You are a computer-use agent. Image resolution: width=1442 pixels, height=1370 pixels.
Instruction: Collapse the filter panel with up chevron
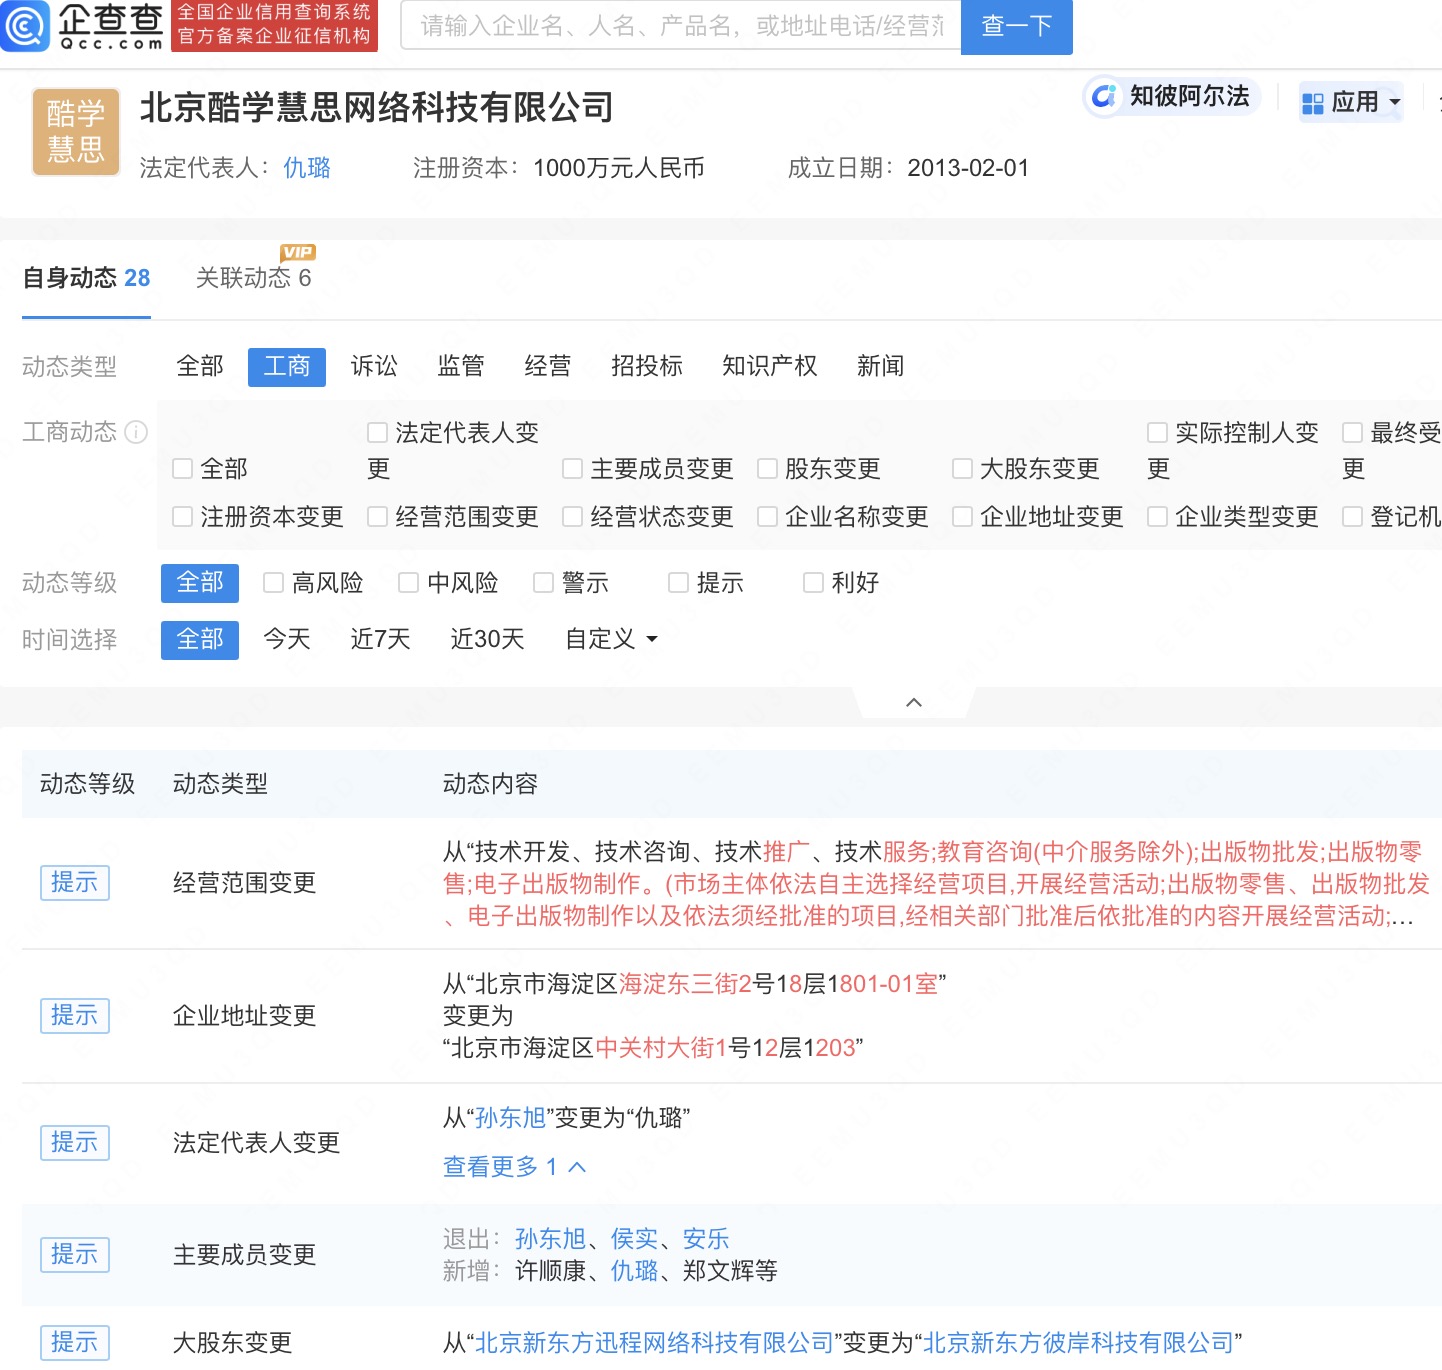click(913, 702)
